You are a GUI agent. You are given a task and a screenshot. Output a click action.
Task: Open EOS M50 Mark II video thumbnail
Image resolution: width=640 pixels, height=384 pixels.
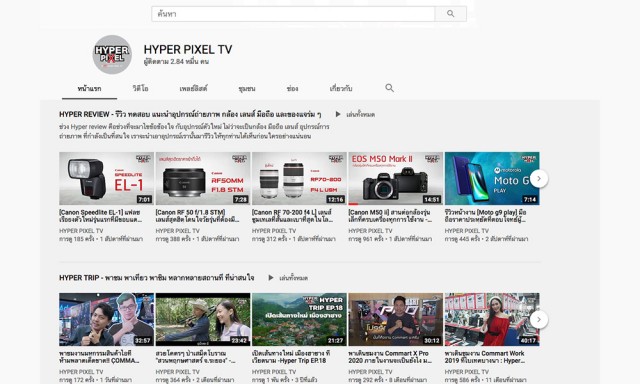(396, 178)
